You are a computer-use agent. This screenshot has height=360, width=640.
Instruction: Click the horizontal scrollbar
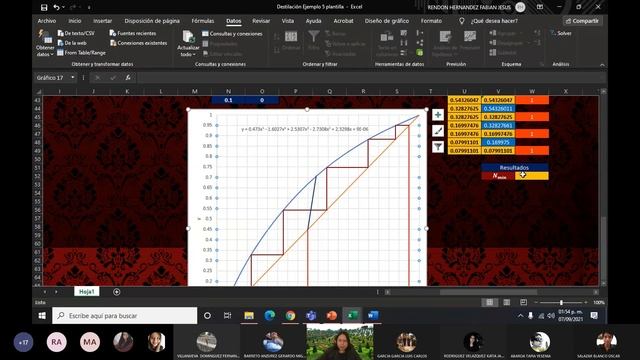coord(488,292)
